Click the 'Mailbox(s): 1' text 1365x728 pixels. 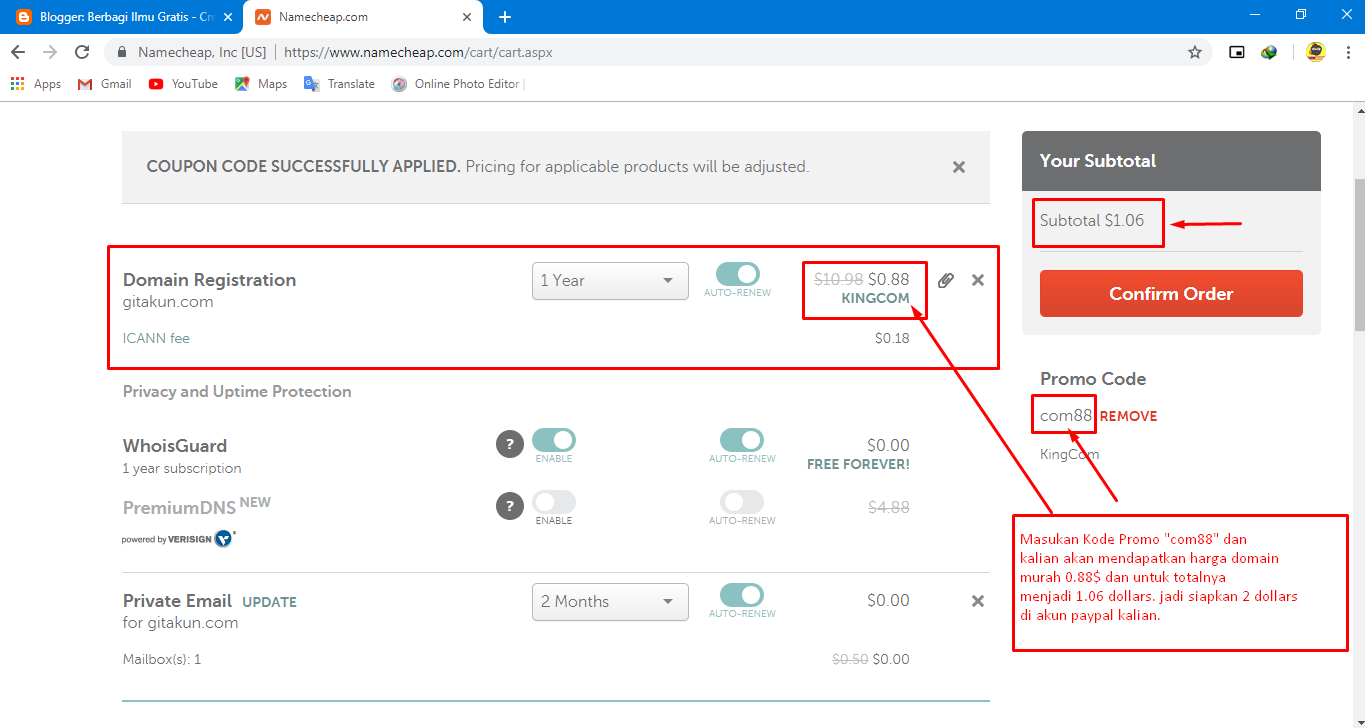point(162,659)
